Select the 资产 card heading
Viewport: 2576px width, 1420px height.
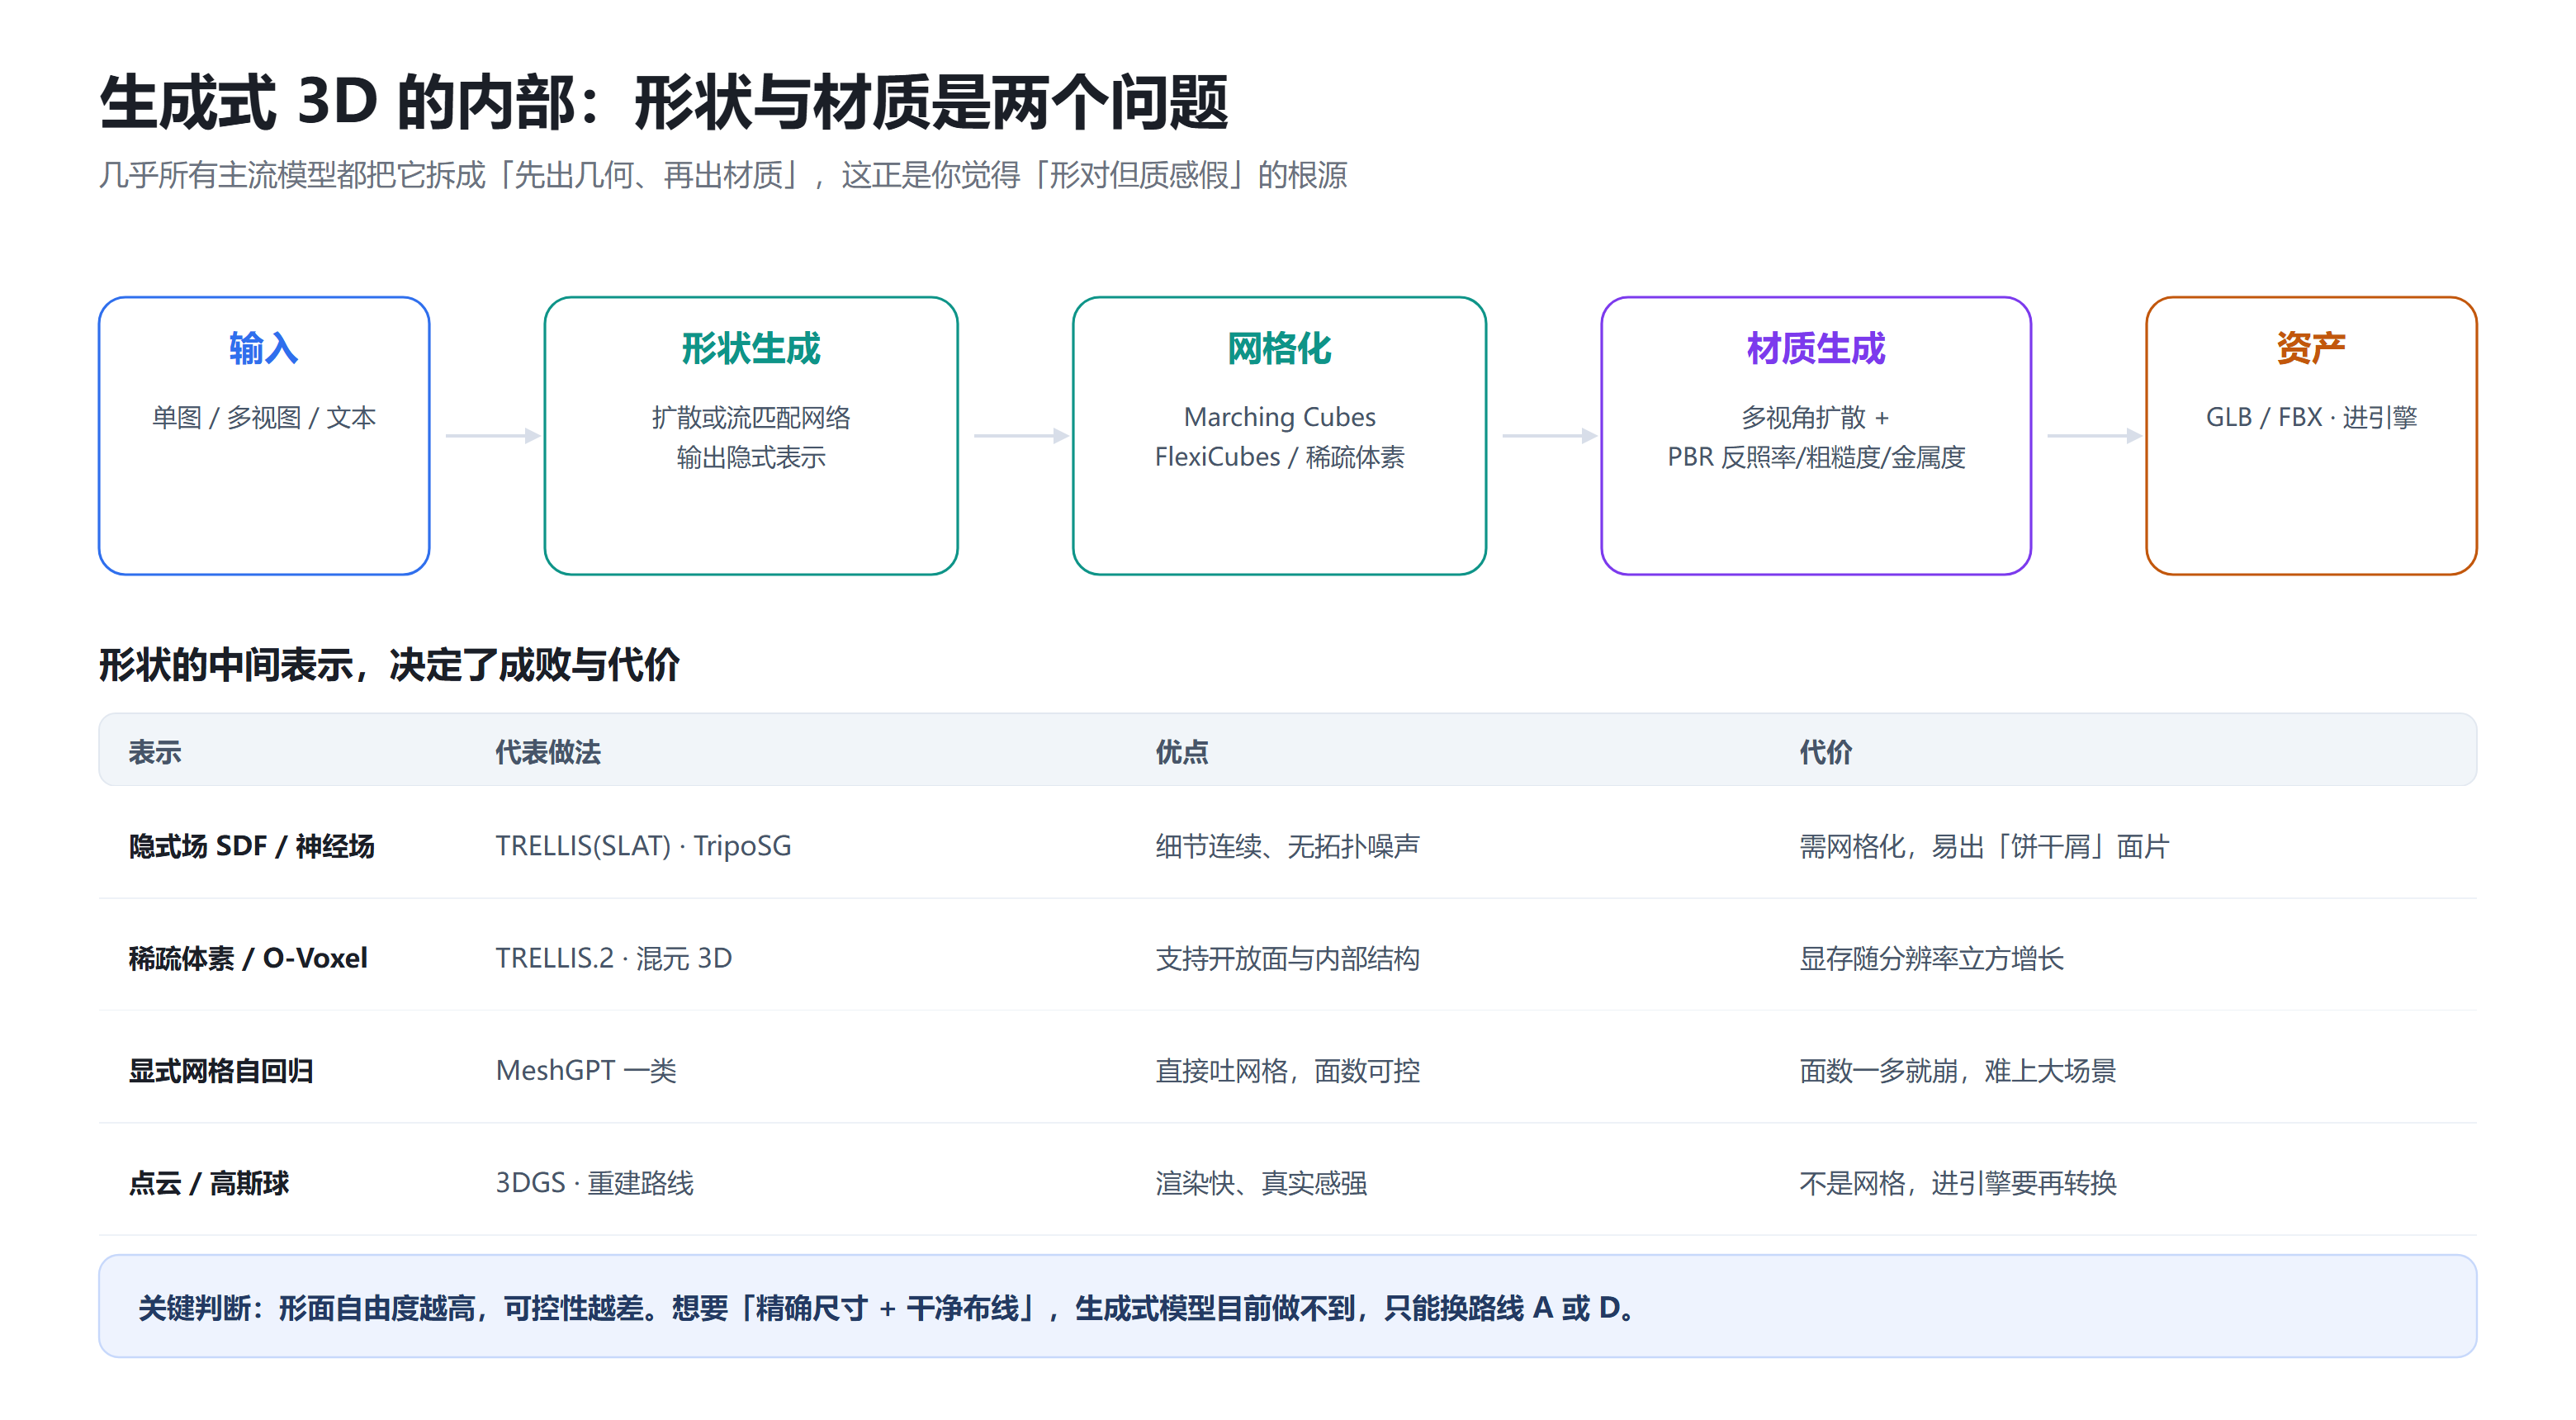pos(2310,349)
